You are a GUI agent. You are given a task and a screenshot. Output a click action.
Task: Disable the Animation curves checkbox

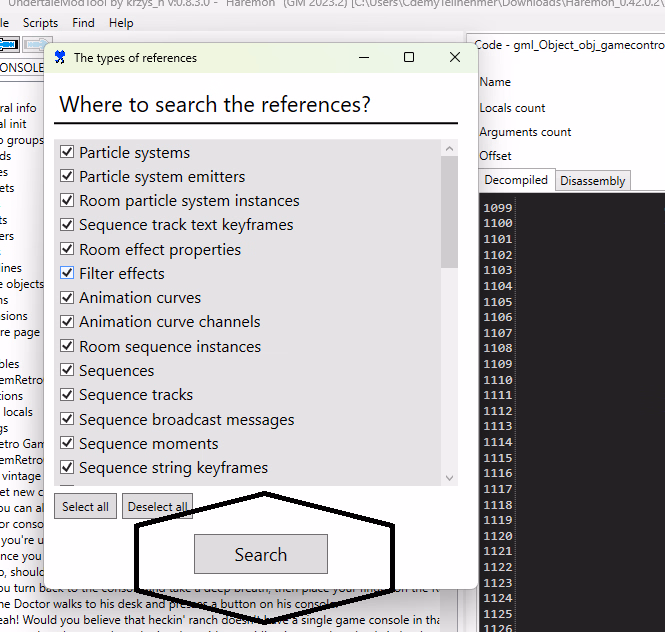(x=68, y=297)
